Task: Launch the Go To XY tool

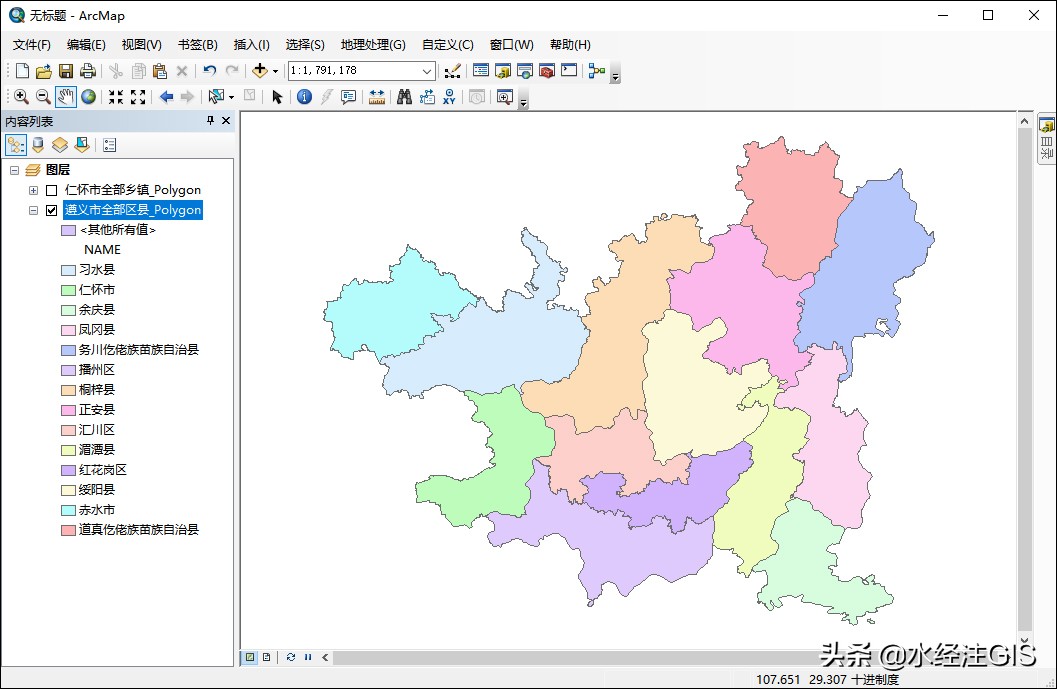Action: 449,96
